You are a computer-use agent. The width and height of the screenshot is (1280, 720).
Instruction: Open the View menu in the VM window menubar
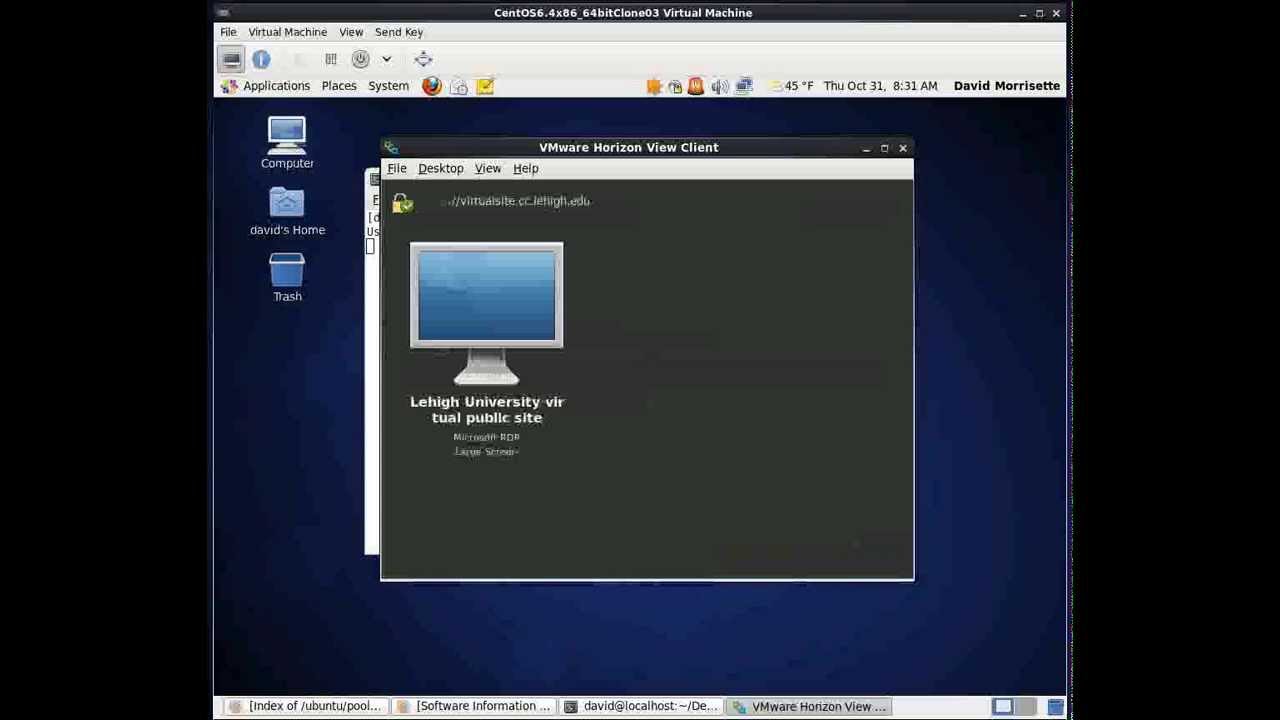click(350, 32)
